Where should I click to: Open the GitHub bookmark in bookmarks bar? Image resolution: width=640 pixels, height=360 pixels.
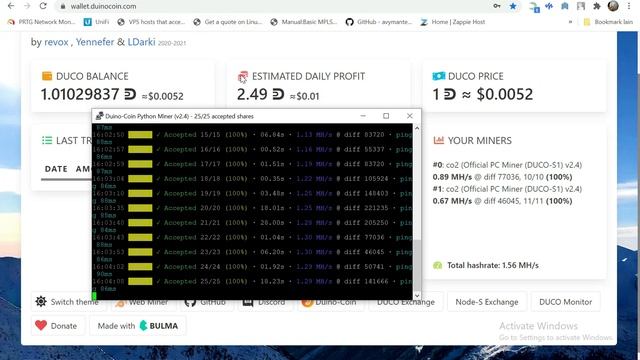pyautogui.click(x=378, y=22)
